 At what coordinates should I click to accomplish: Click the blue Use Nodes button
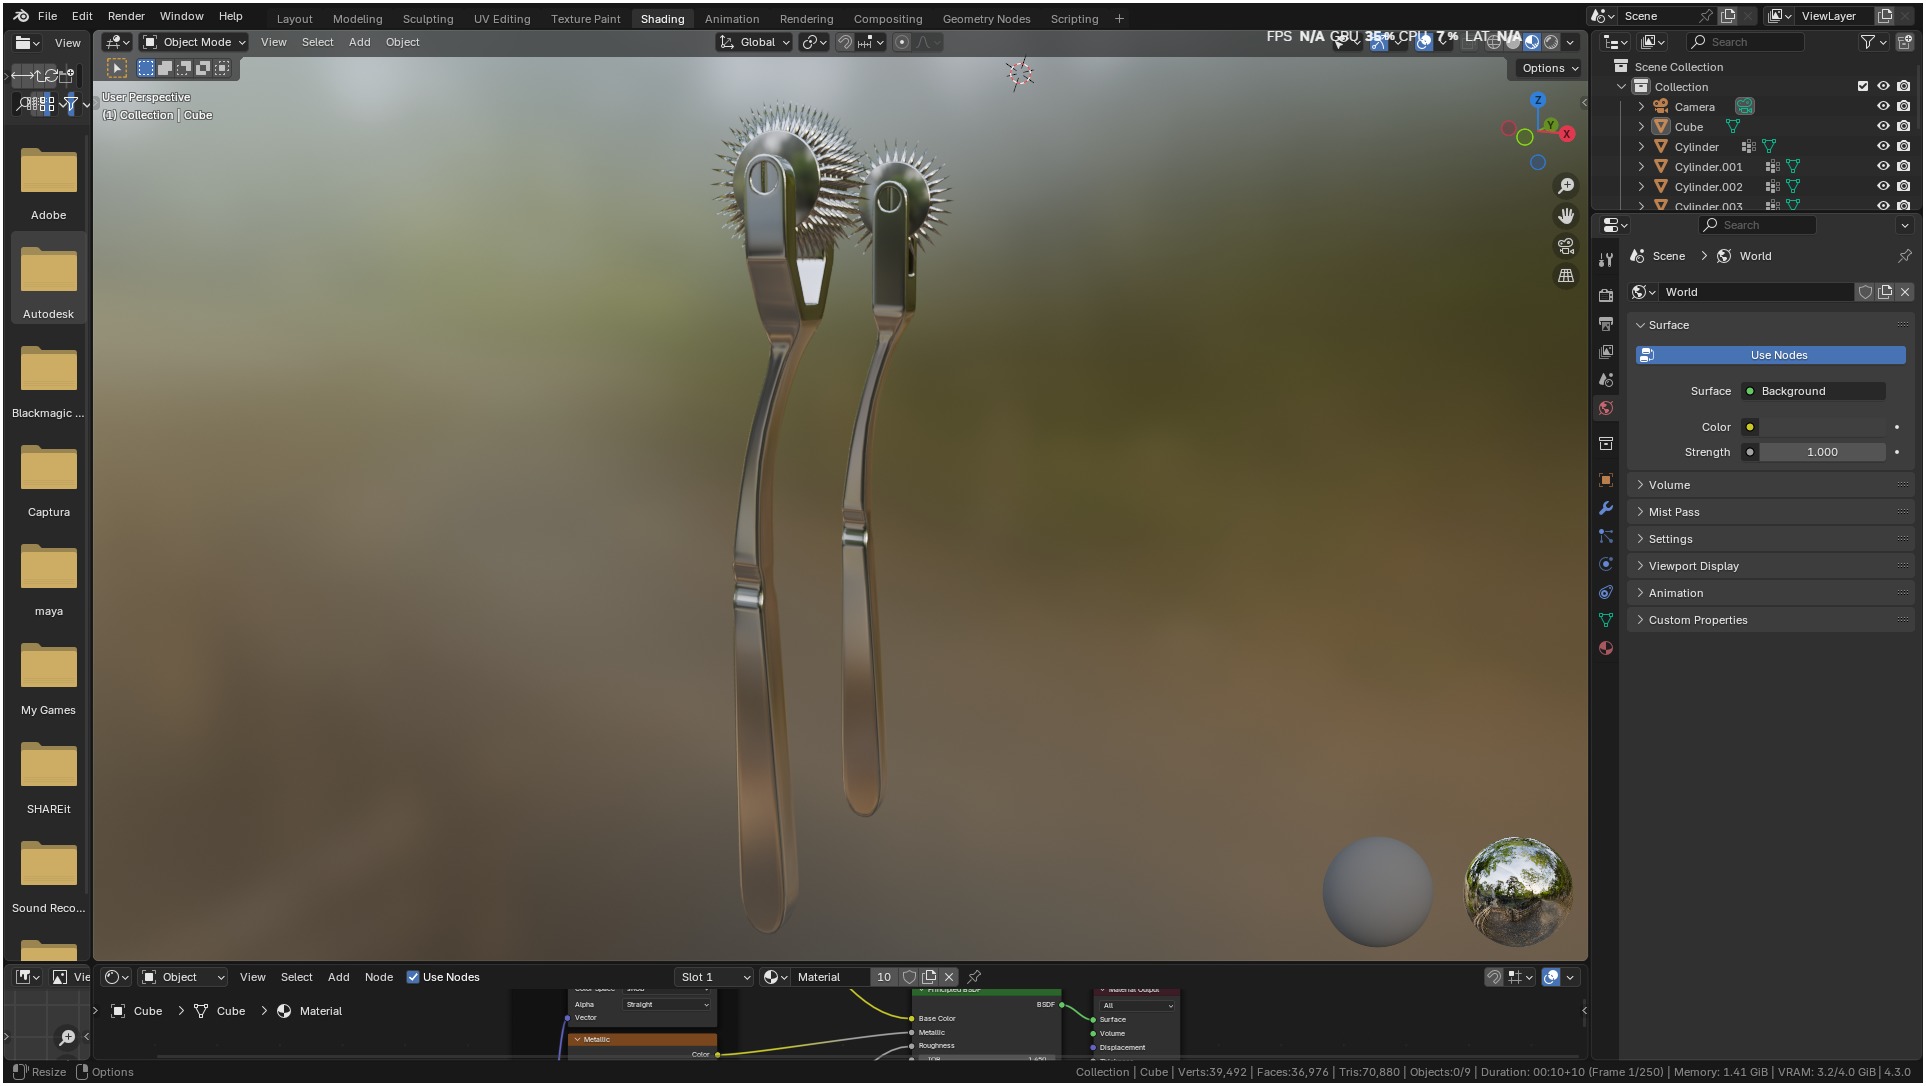1770,355
